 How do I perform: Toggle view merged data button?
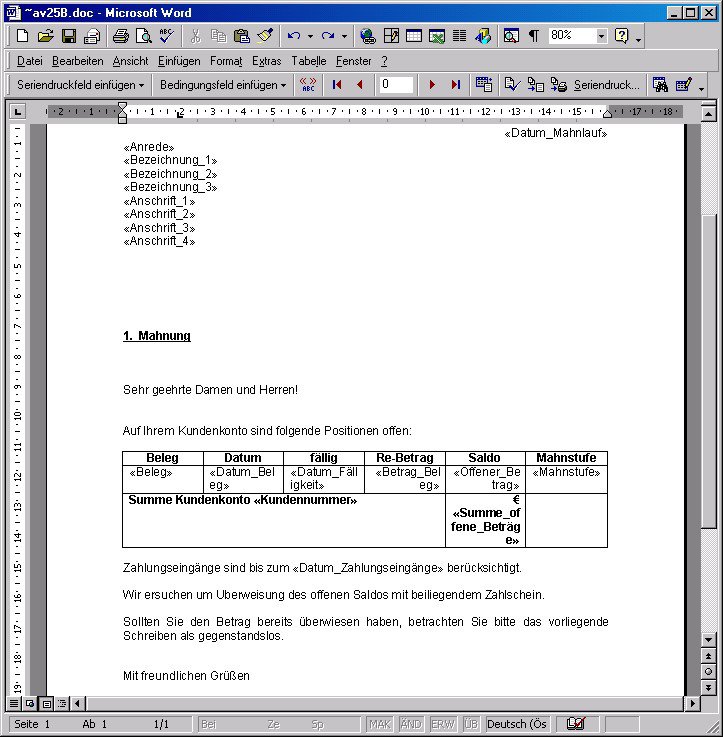[x=308, y=85]
